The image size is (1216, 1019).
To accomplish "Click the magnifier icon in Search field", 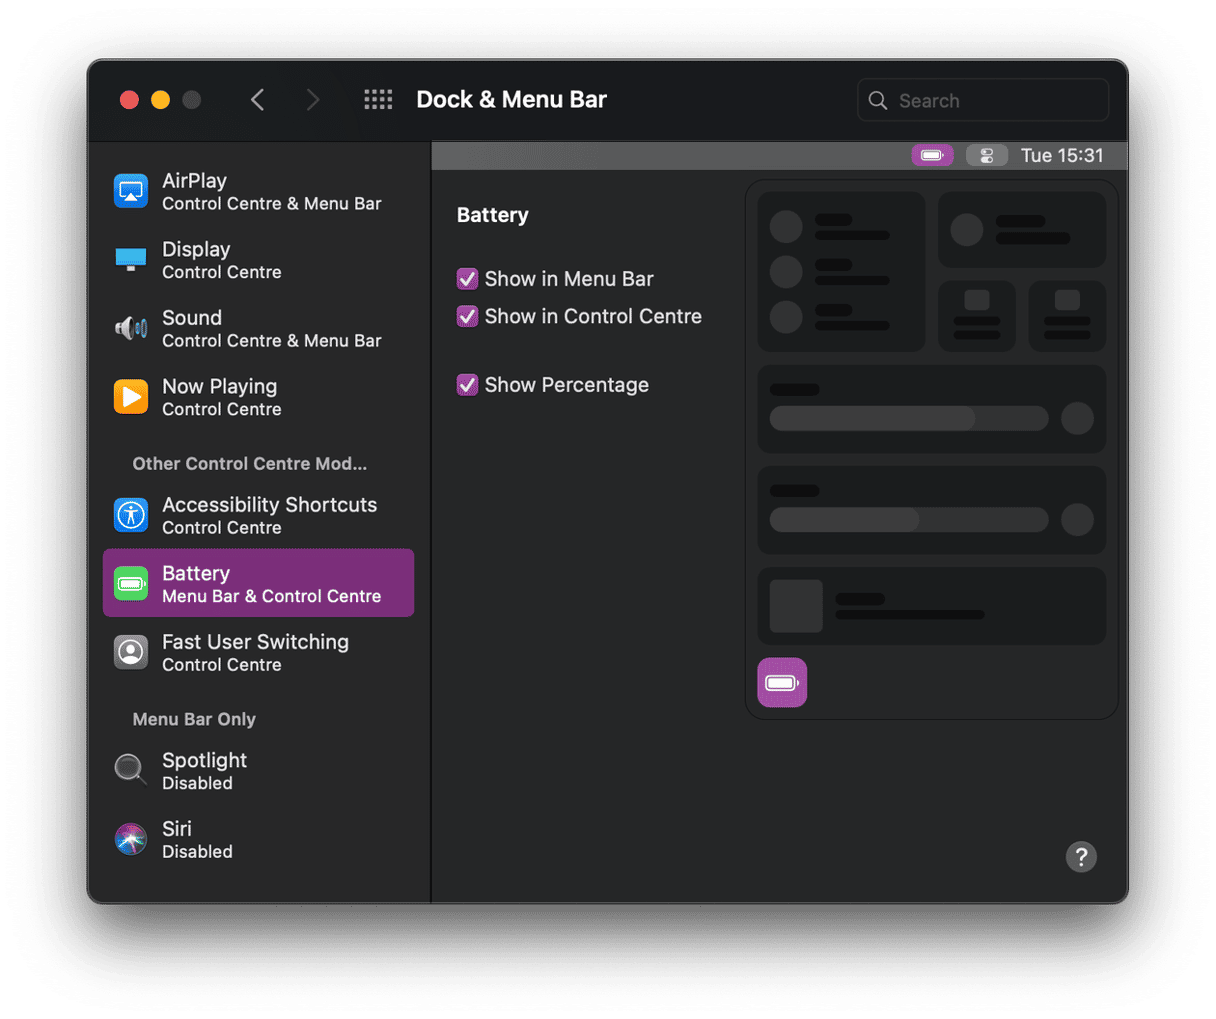I will pos(878,100).
